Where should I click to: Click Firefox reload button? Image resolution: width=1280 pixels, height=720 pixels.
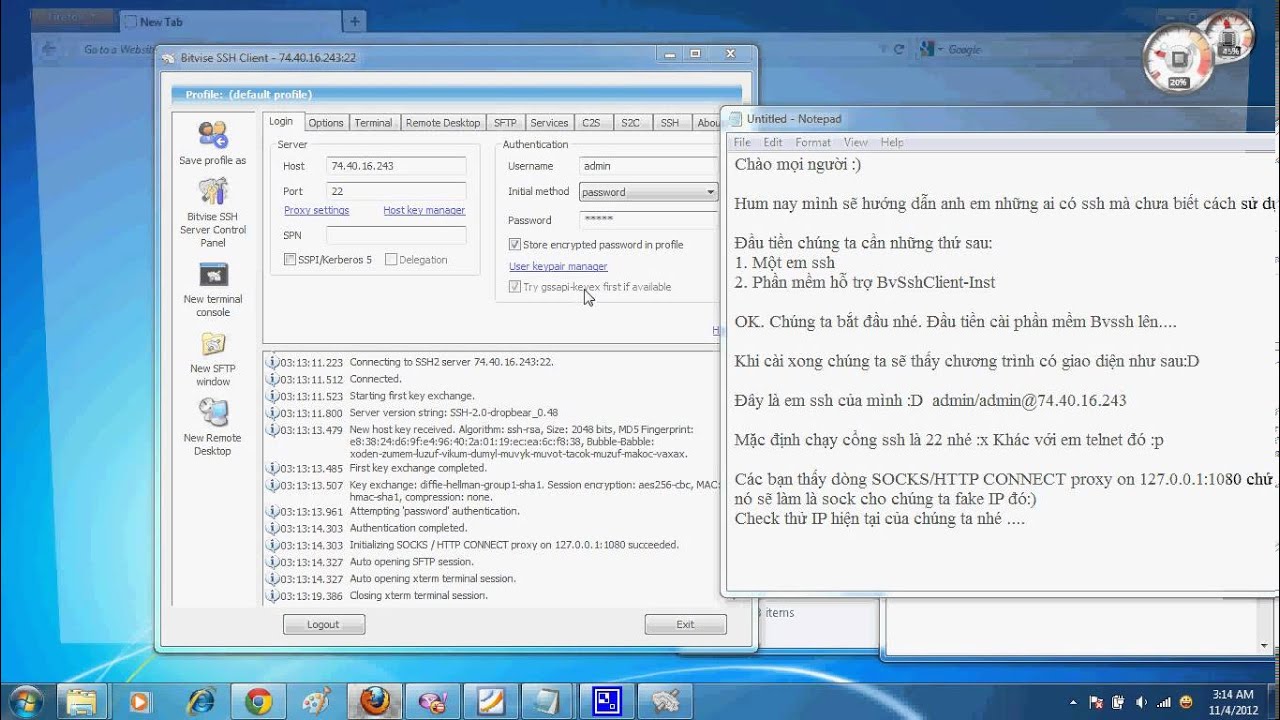click(899, 48)
